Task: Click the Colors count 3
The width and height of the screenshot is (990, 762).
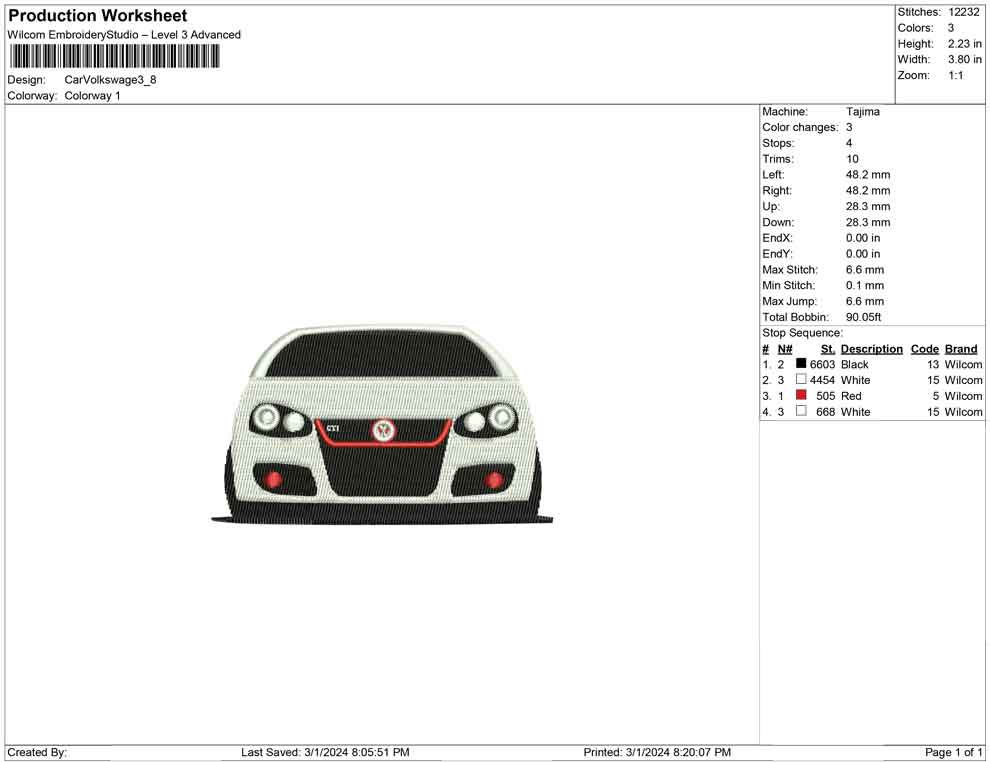Action: (951, 28)
